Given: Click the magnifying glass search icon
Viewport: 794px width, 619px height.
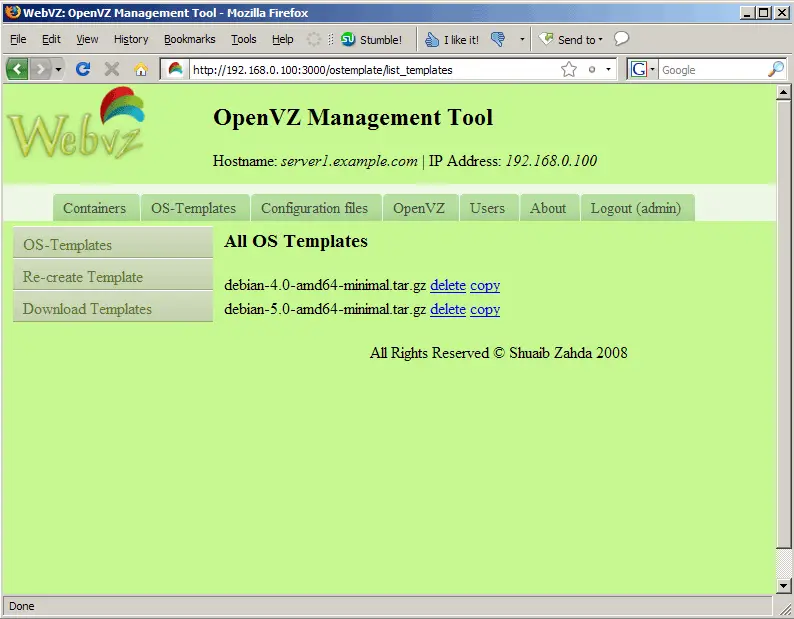Looking at the screenshot, I should coord(776,69).
